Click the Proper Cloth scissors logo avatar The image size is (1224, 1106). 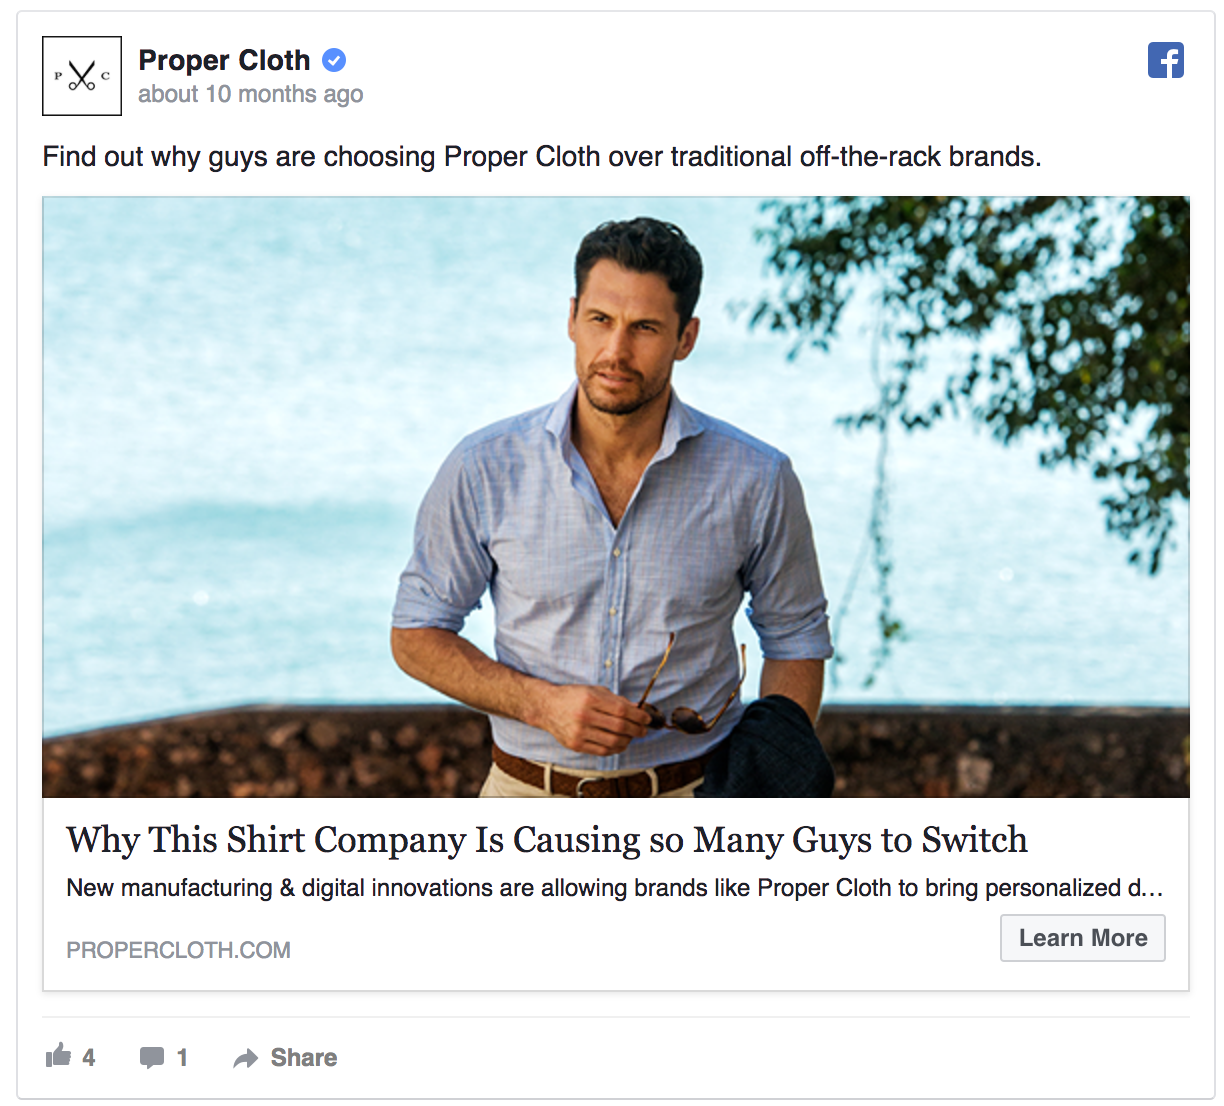pyautogui.click(x=82, y=76)
